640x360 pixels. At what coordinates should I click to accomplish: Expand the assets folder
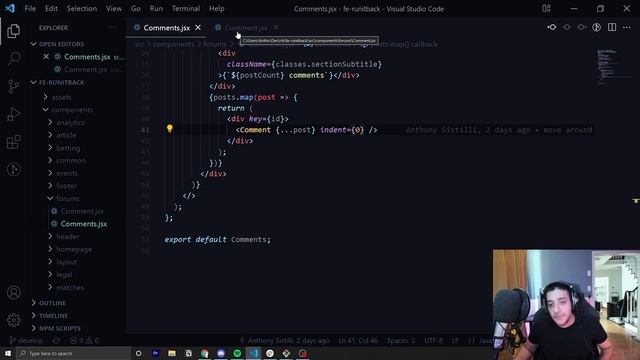pos(62,97)
